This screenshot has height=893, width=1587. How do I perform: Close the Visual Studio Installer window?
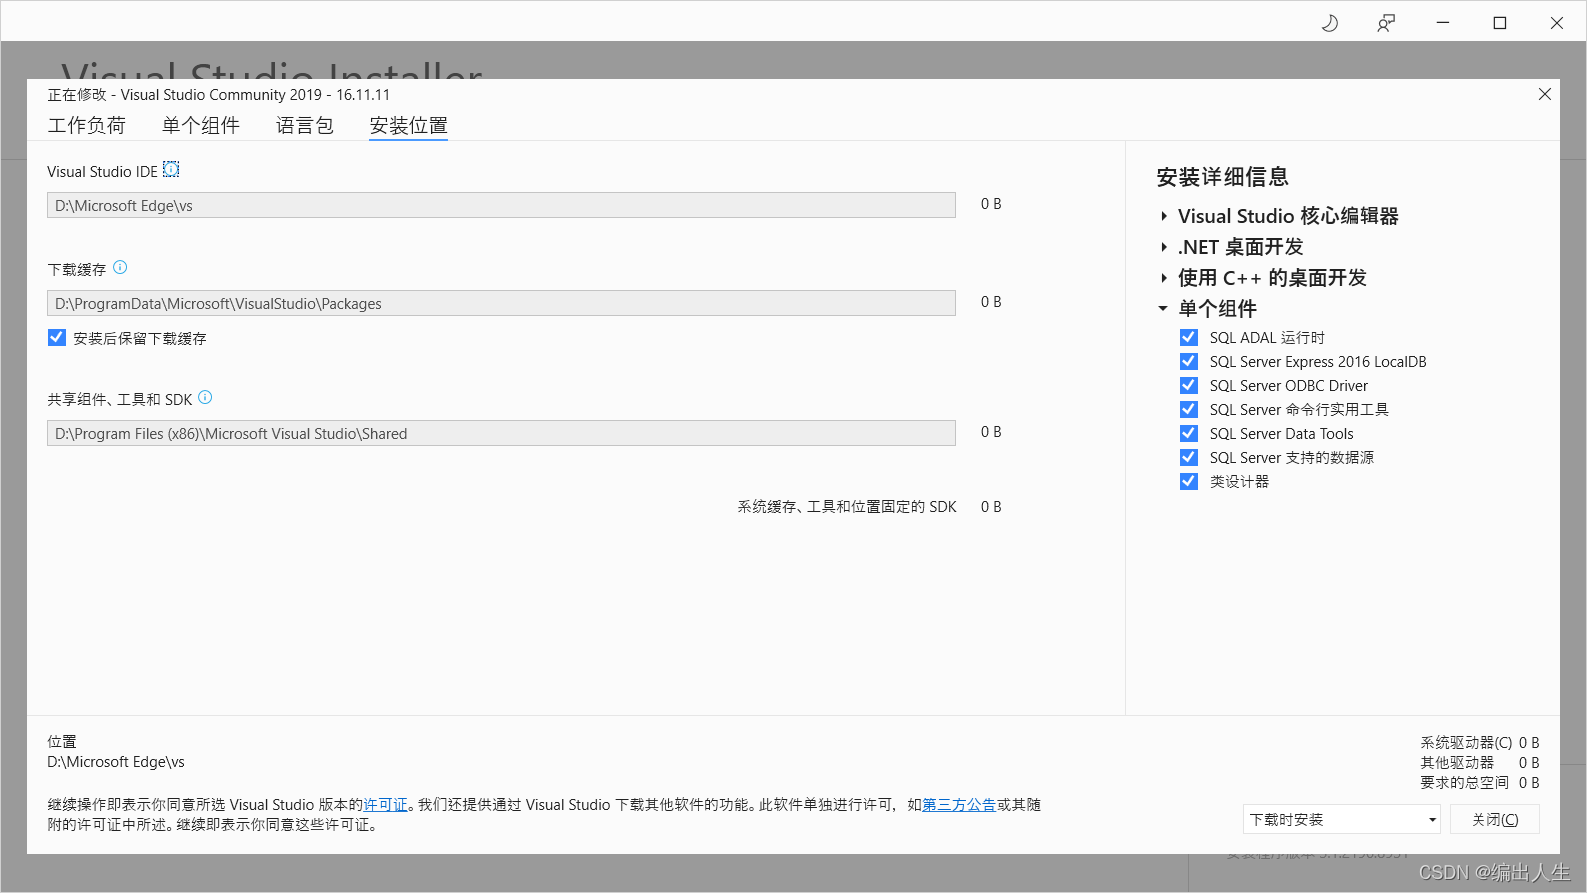pyautogui.click(x=1557, y=23)
